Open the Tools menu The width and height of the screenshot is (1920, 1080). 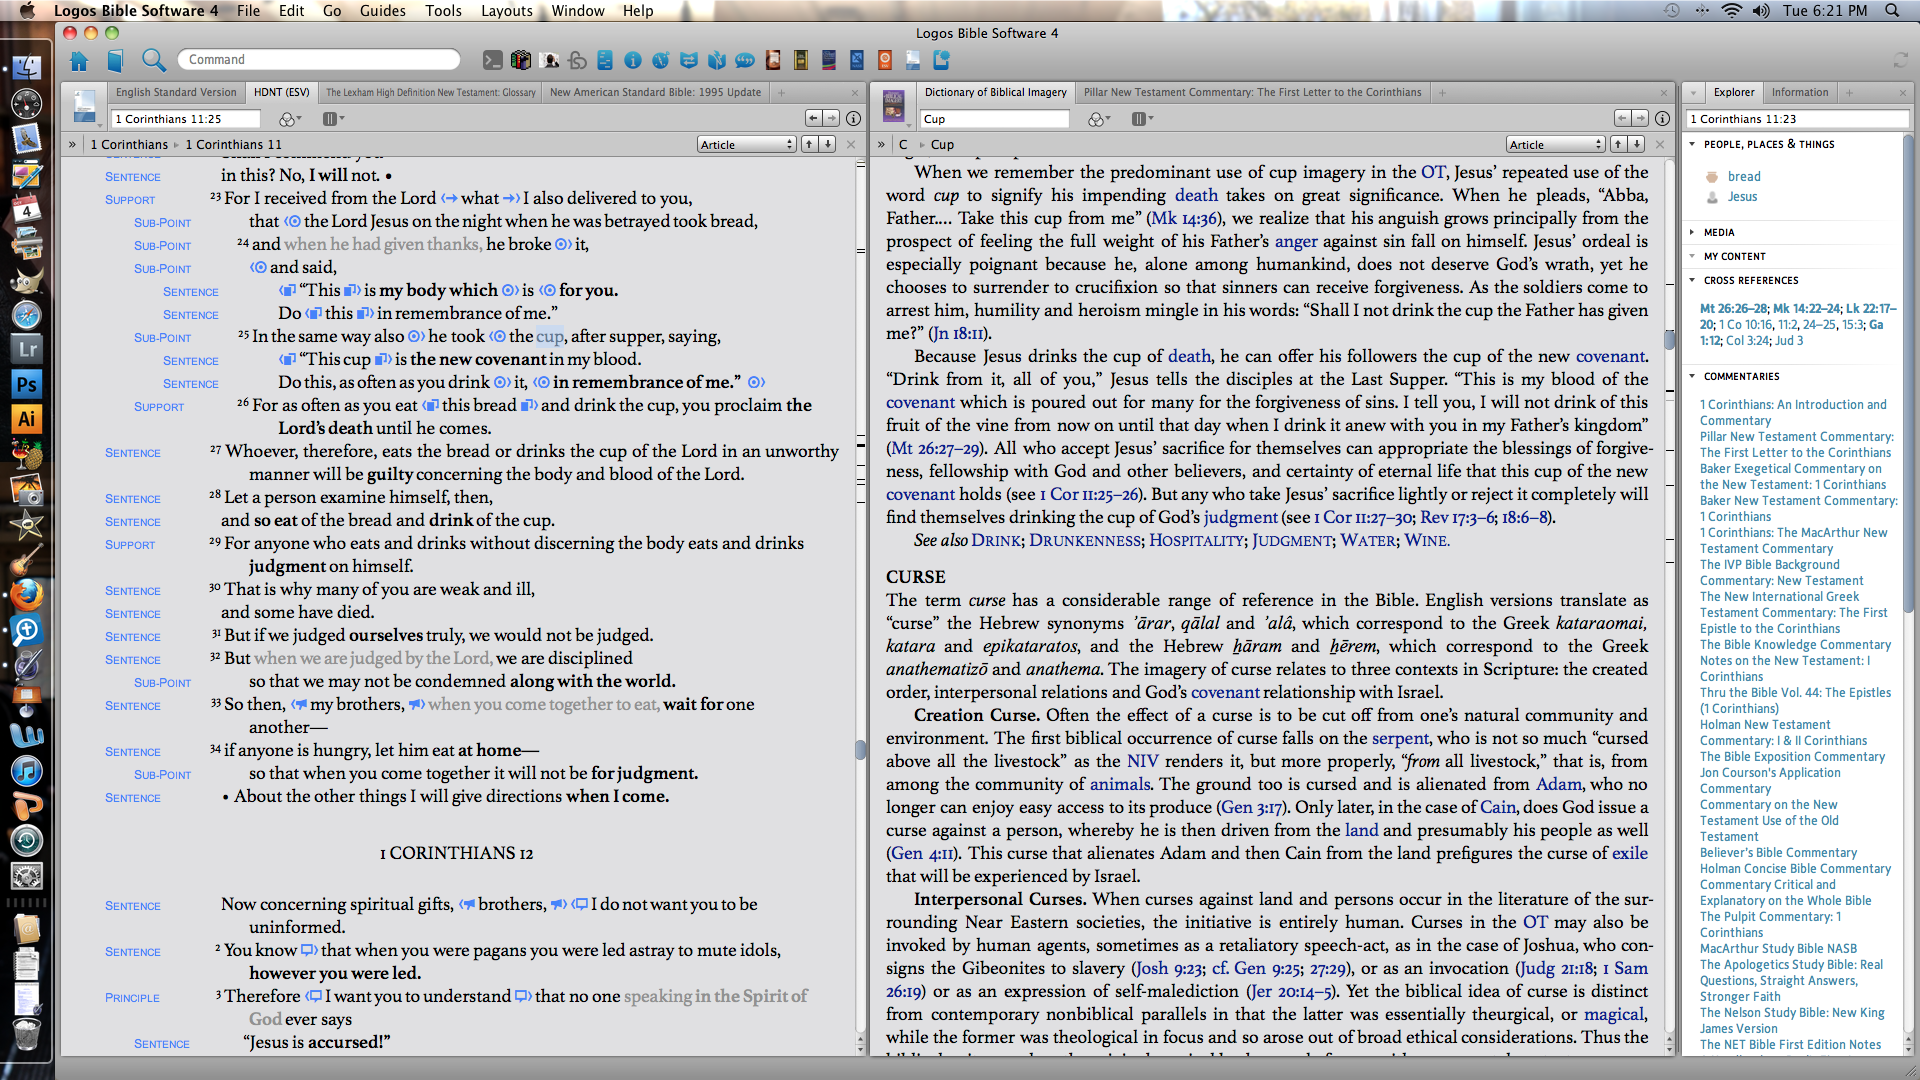tap(443, 11)
